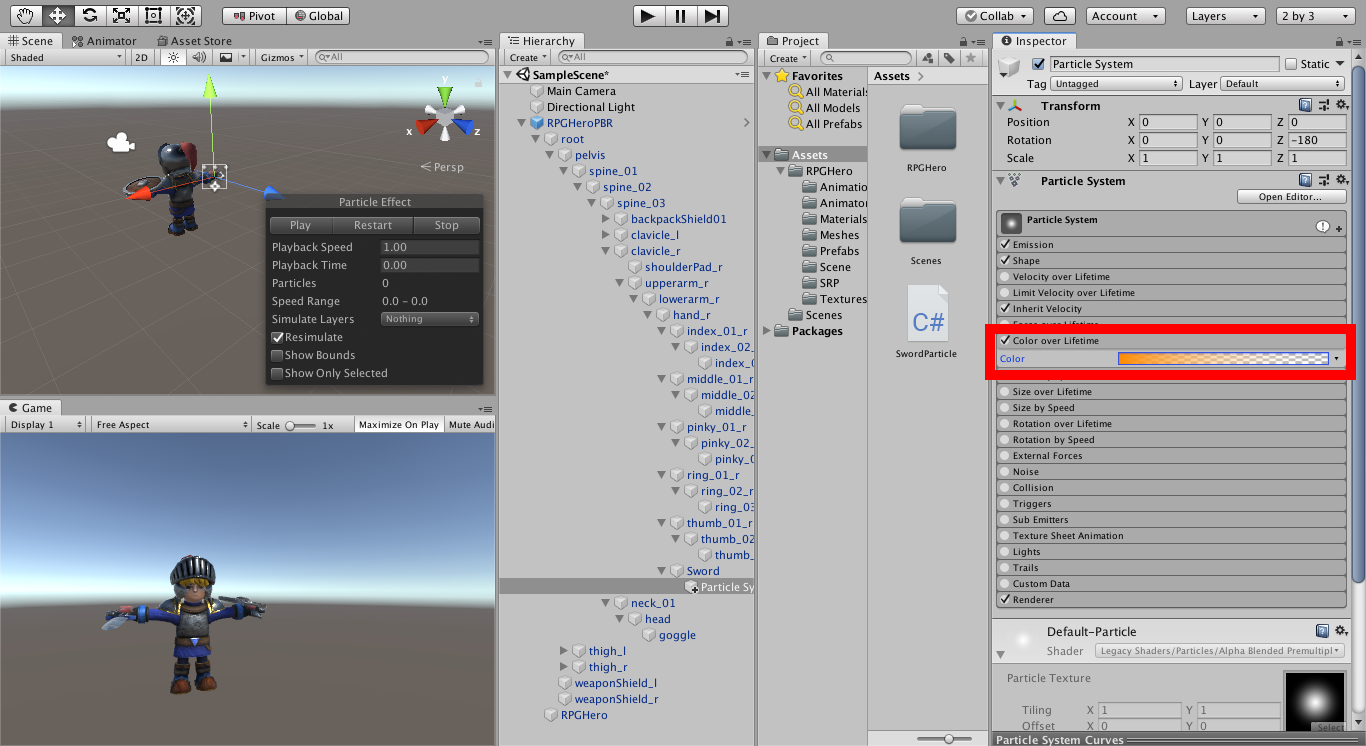Open the Collab dropdown
The width and height of the screenshot is (1366, 746).
[x=995, y=16]
